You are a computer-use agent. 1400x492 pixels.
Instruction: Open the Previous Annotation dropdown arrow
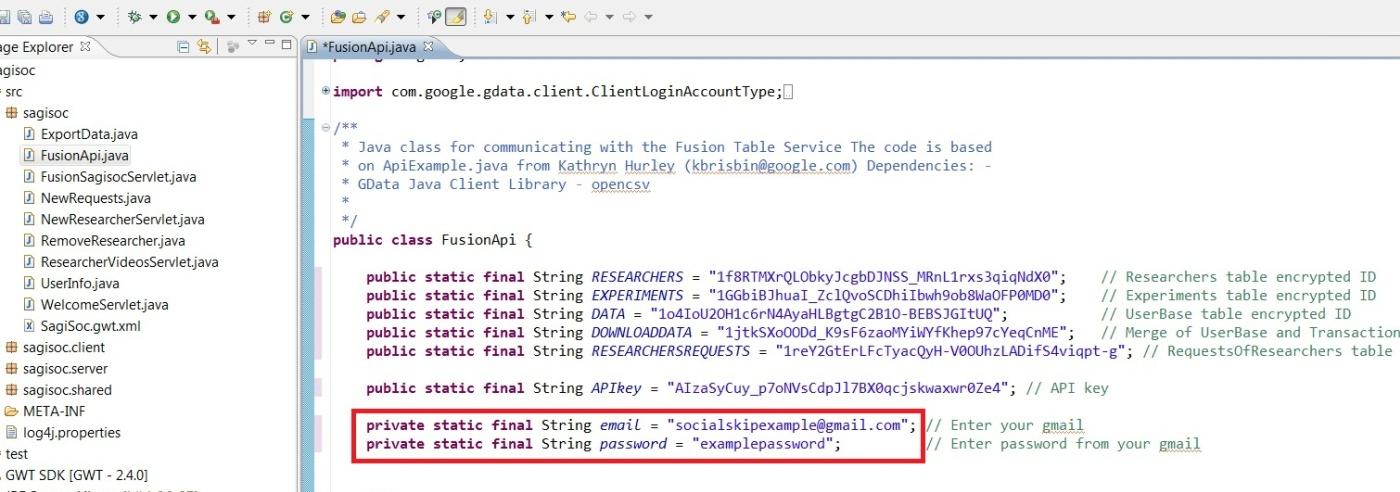coord(549,16)
